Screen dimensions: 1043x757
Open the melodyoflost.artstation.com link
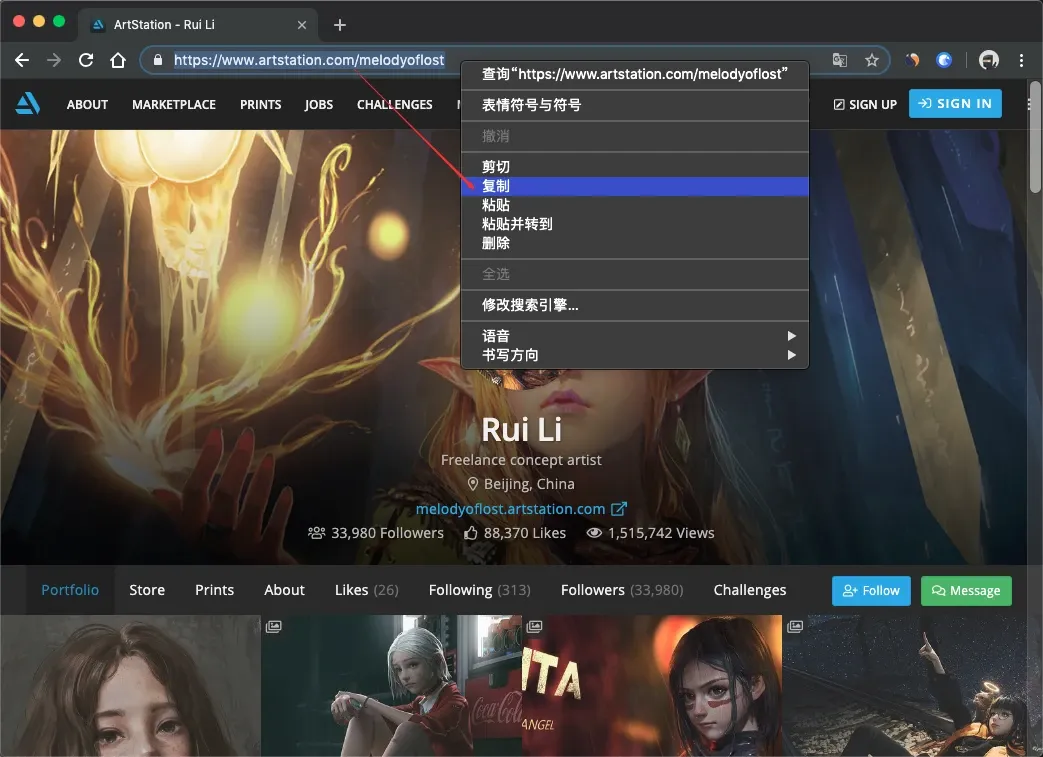510,509
